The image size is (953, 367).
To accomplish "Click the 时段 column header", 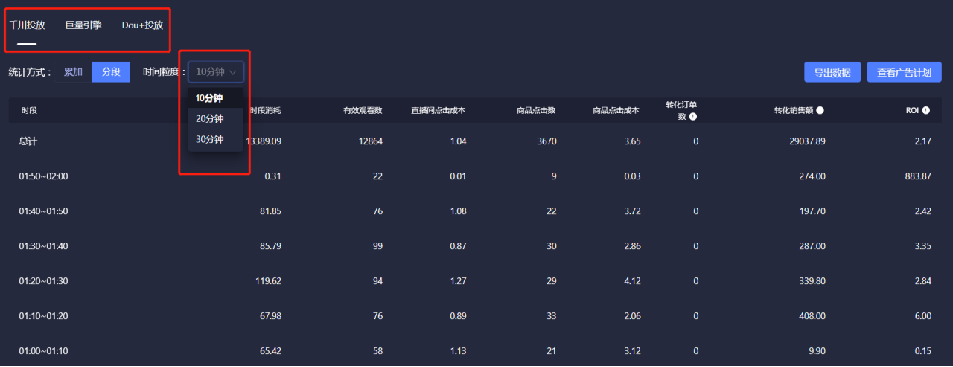I will click(29, 111).
